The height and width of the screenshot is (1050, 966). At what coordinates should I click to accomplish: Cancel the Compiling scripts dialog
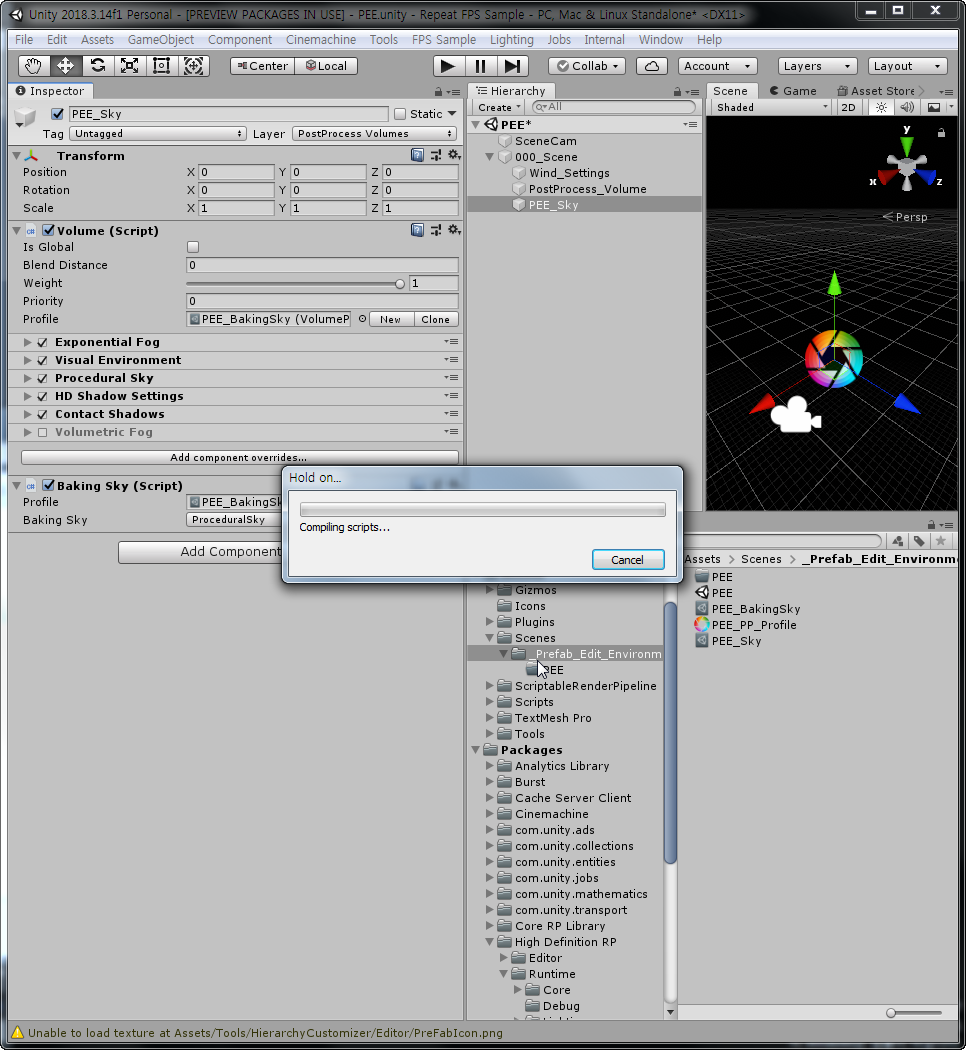click(x=627, y=560)
